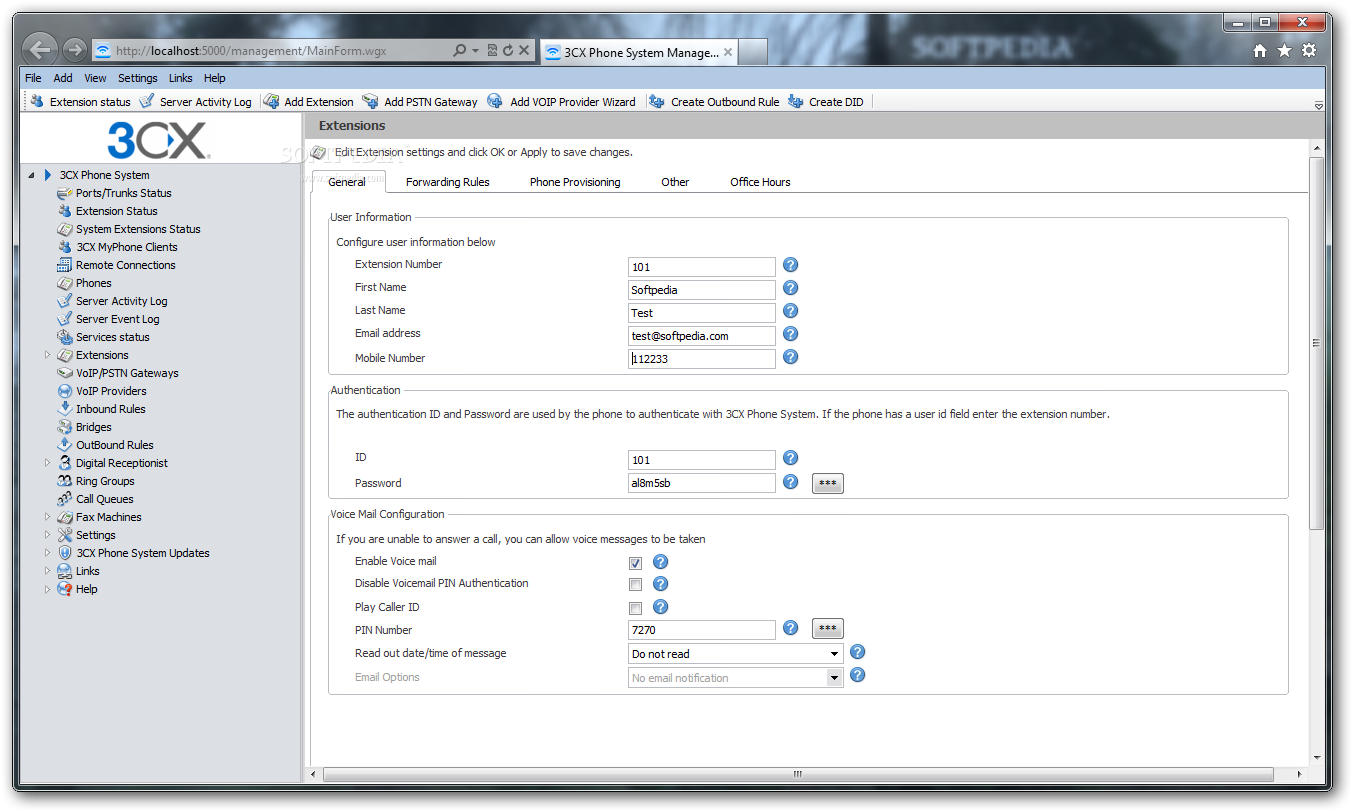Expand the Extensions tree node
The width and height of the screenshot is (1353, 812).
(47, 355)
